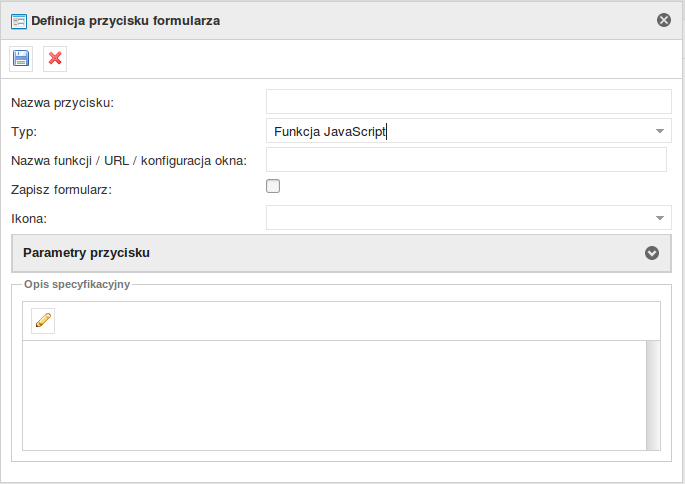This screenshot has width=685, height=484.
Task: Click the Typ field showing Funkcja JavaScript
Action: pyautogui.click(x=469, y=131)
